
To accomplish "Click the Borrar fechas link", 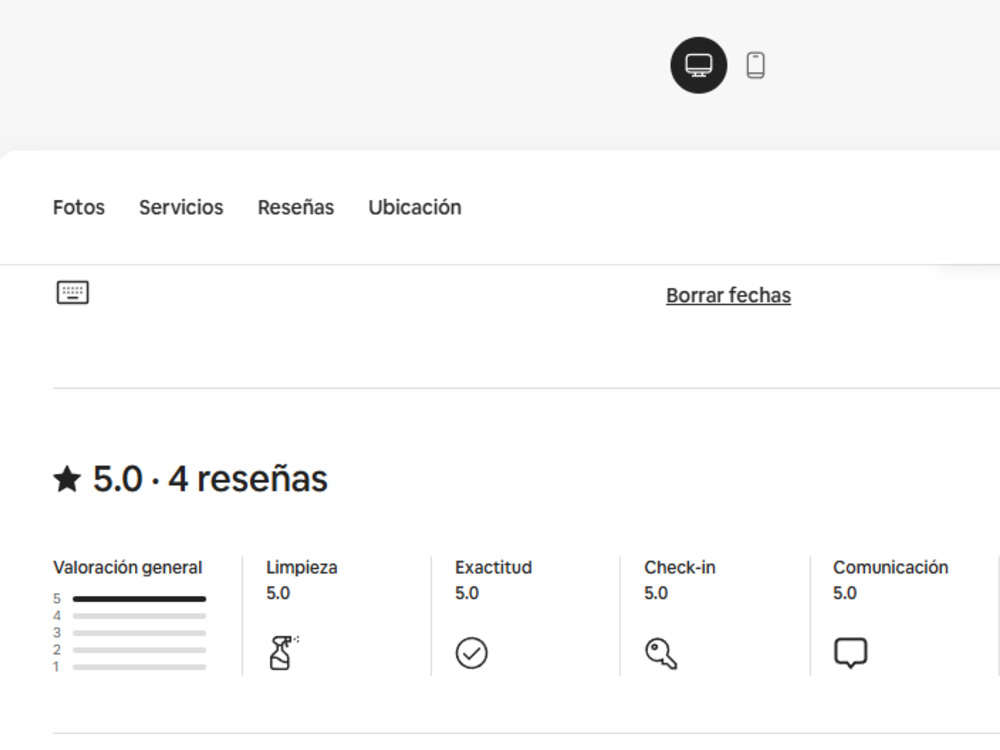I will coord(728,295).
